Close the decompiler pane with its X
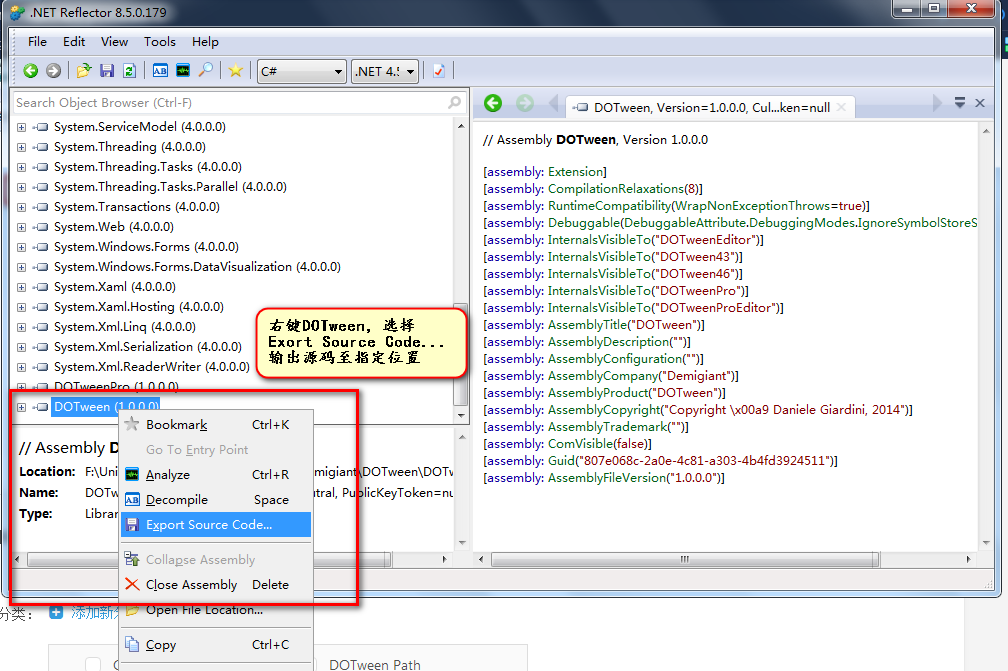 point(980,103)
